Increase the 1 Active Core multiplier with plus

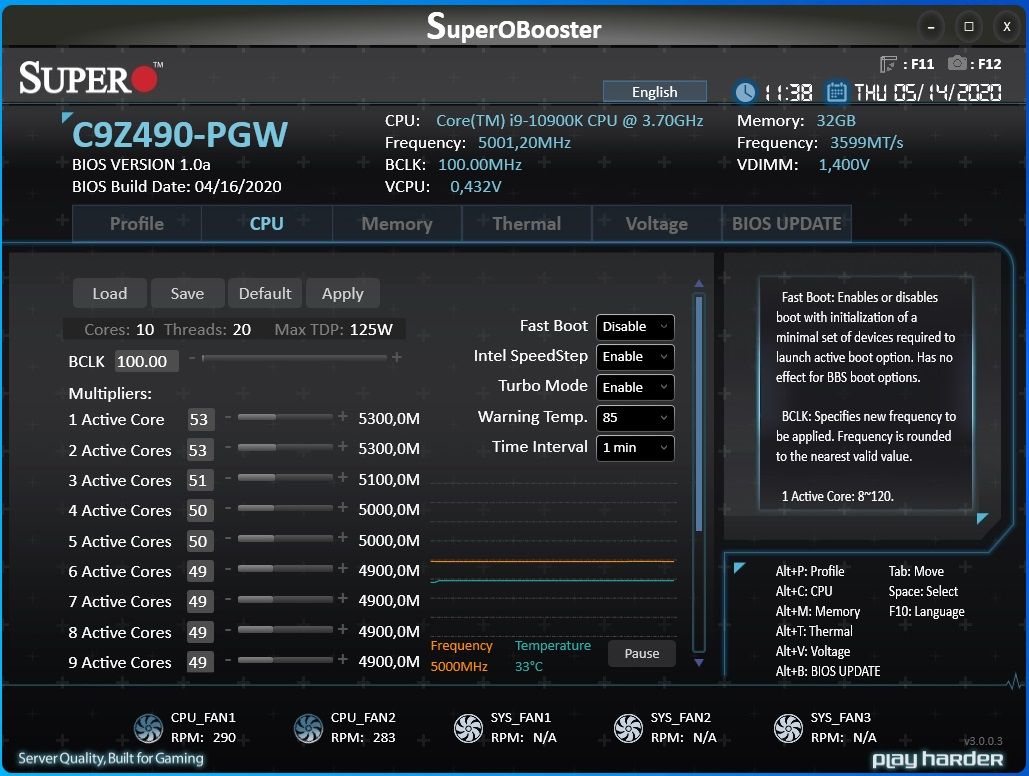[x=343, y=417]
